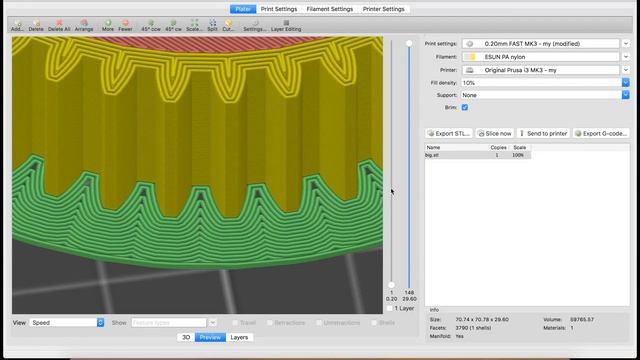The image size is (640, 360).
Task: Expand the Filament preset dropdown
Action: (x=626, y=57)
